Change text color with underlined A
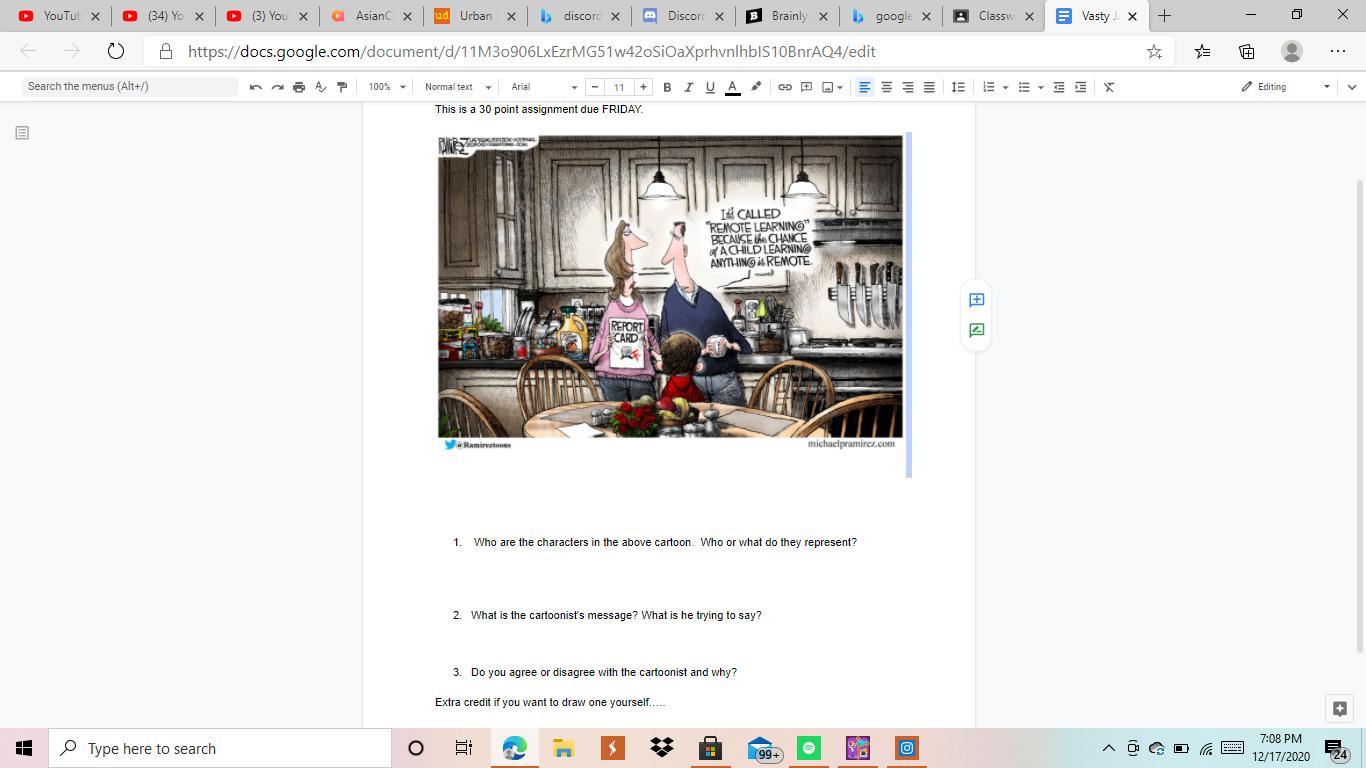 732,87
